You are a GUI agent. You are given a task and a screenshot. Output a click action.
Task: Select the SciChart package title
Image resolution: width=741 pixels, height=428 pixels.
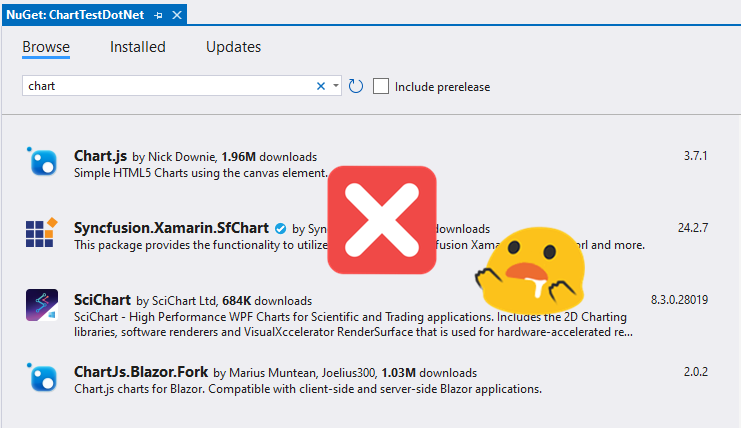103,300
